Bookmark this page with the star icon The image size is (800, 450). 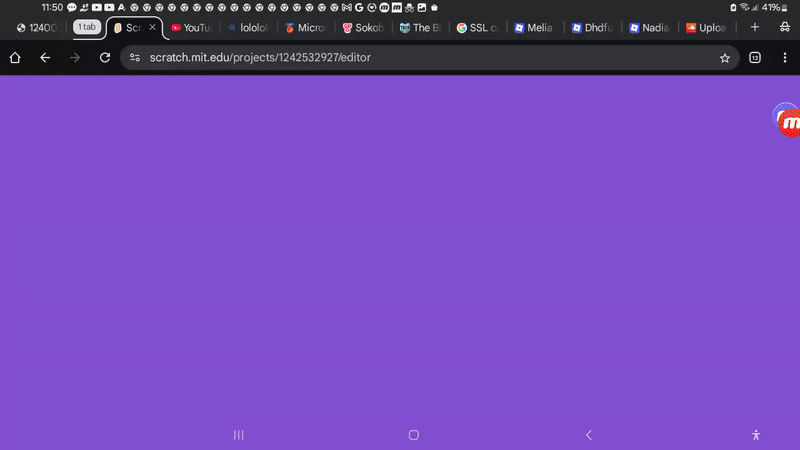724,58
